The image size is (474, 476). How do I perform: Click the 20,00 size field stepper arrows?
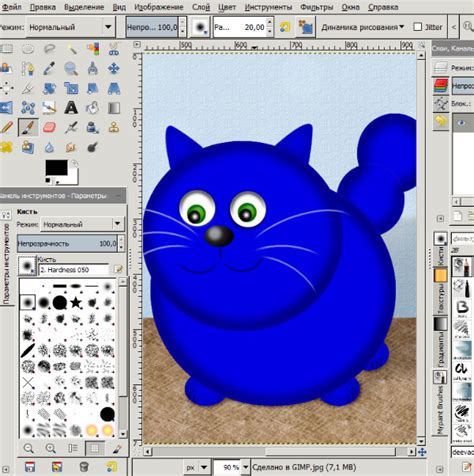[269, 27]
